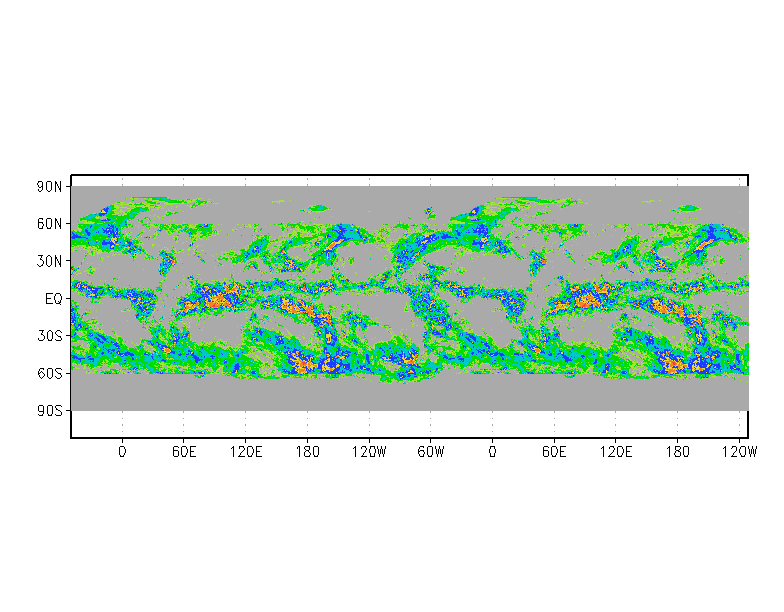The image size is (784, 612).
Task: Click the 60W longitude label
Action: pyautogui.click(x=430, y=452)
